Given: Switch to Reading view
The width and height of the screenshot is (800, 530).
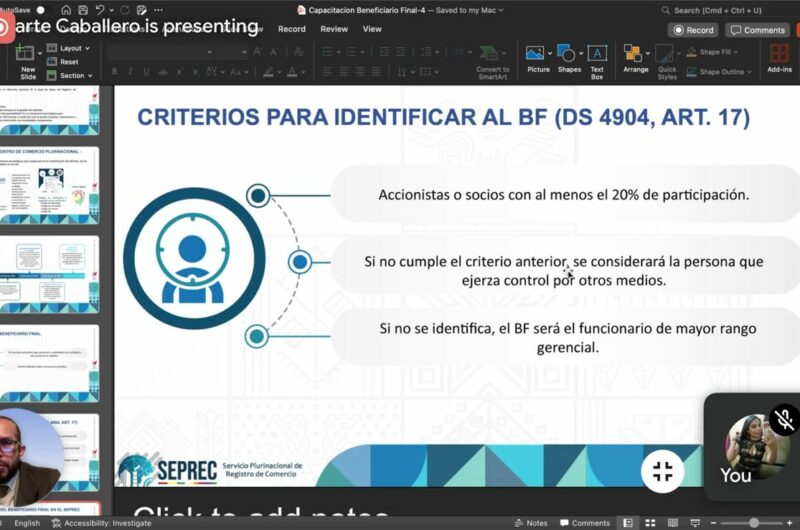Looking at the screenshot, I should (672, 523).
